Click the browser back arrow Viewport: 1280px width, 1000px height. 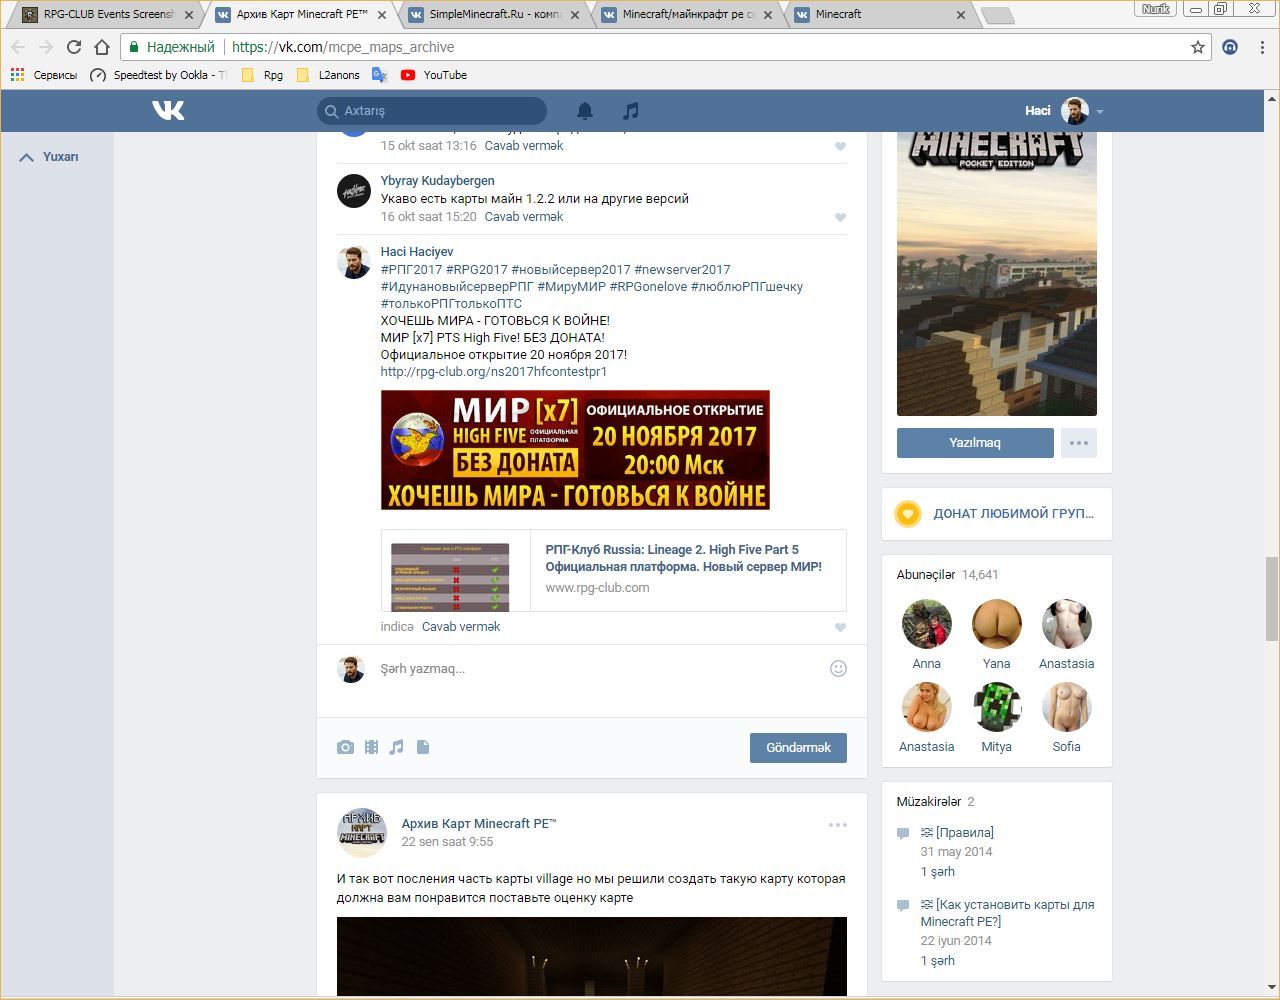(x=18, y=47)
